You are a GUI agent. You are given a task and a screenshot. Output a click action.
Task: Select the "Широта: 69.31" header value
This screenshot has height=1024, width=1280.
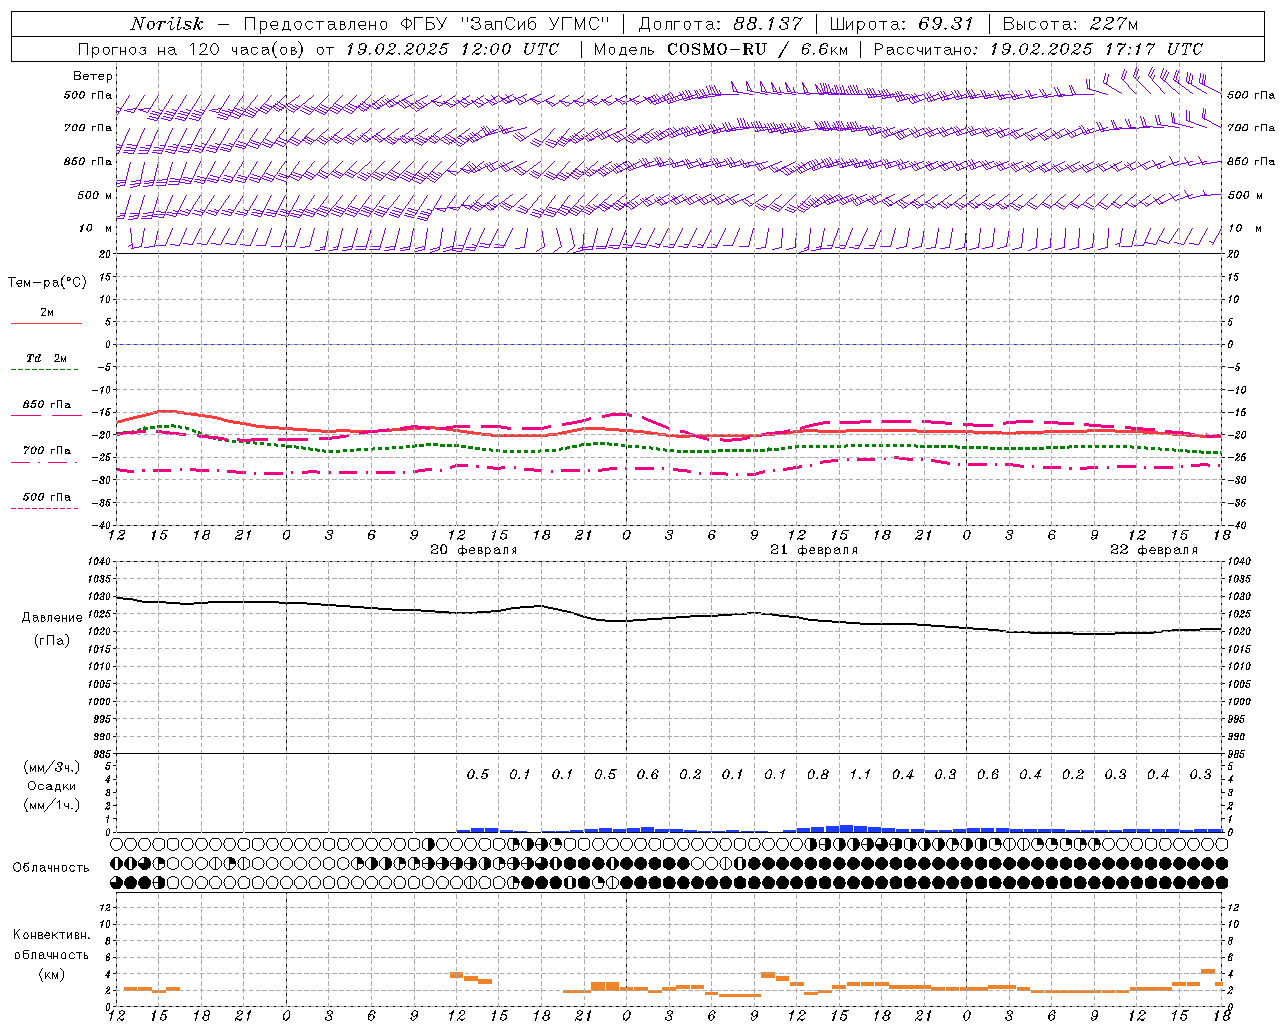[902, 24]
